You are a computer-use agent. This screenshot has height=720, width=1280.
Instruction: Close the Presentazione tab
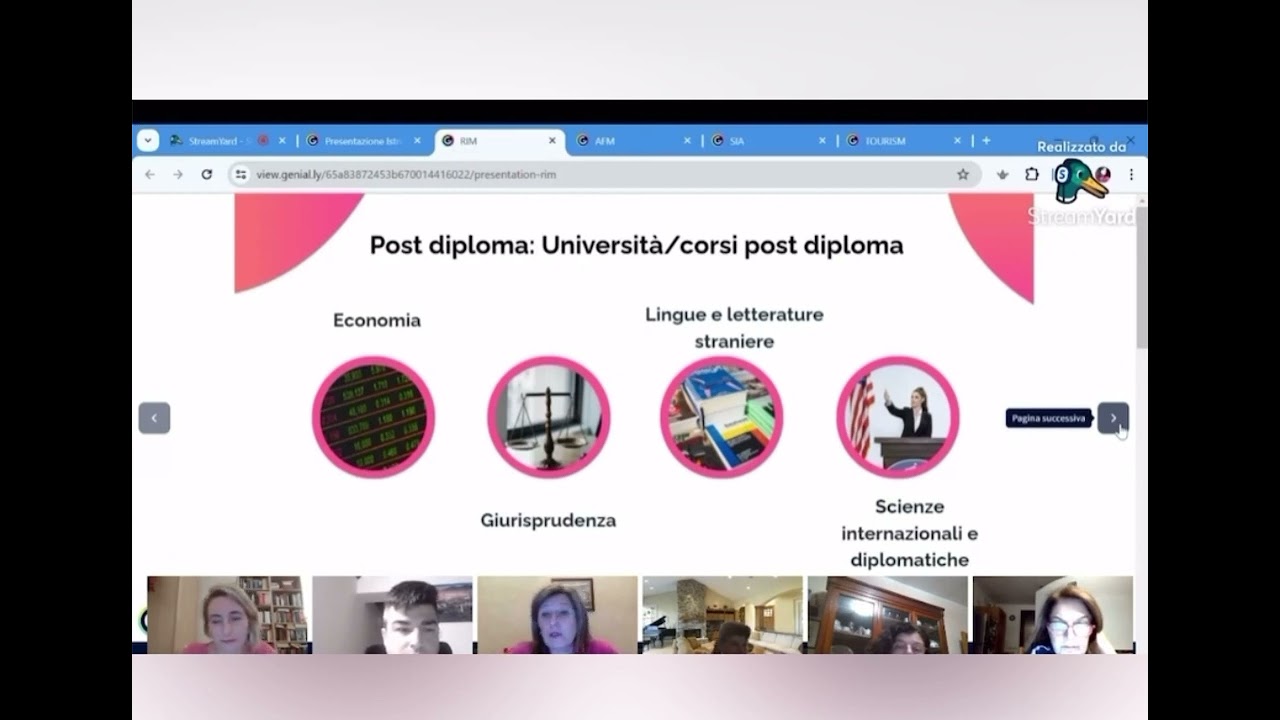pyautogui.click(x=417, y=141)
